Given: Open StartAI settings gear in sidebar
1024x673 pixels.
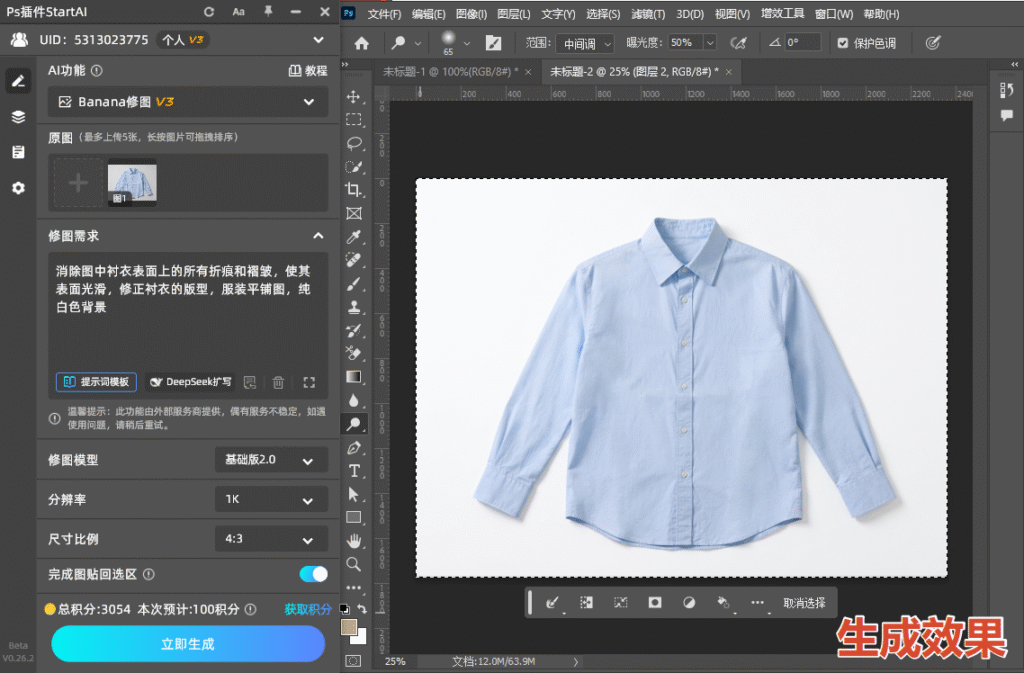Looking at the screenshot, I should (18, 188).
